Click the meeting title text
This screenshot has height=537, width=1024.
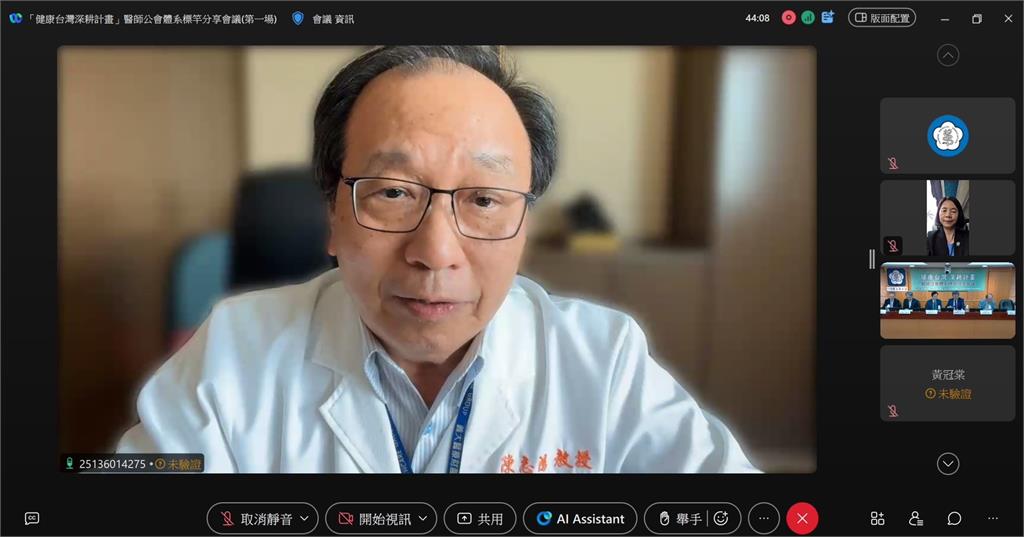pos(152,19)
